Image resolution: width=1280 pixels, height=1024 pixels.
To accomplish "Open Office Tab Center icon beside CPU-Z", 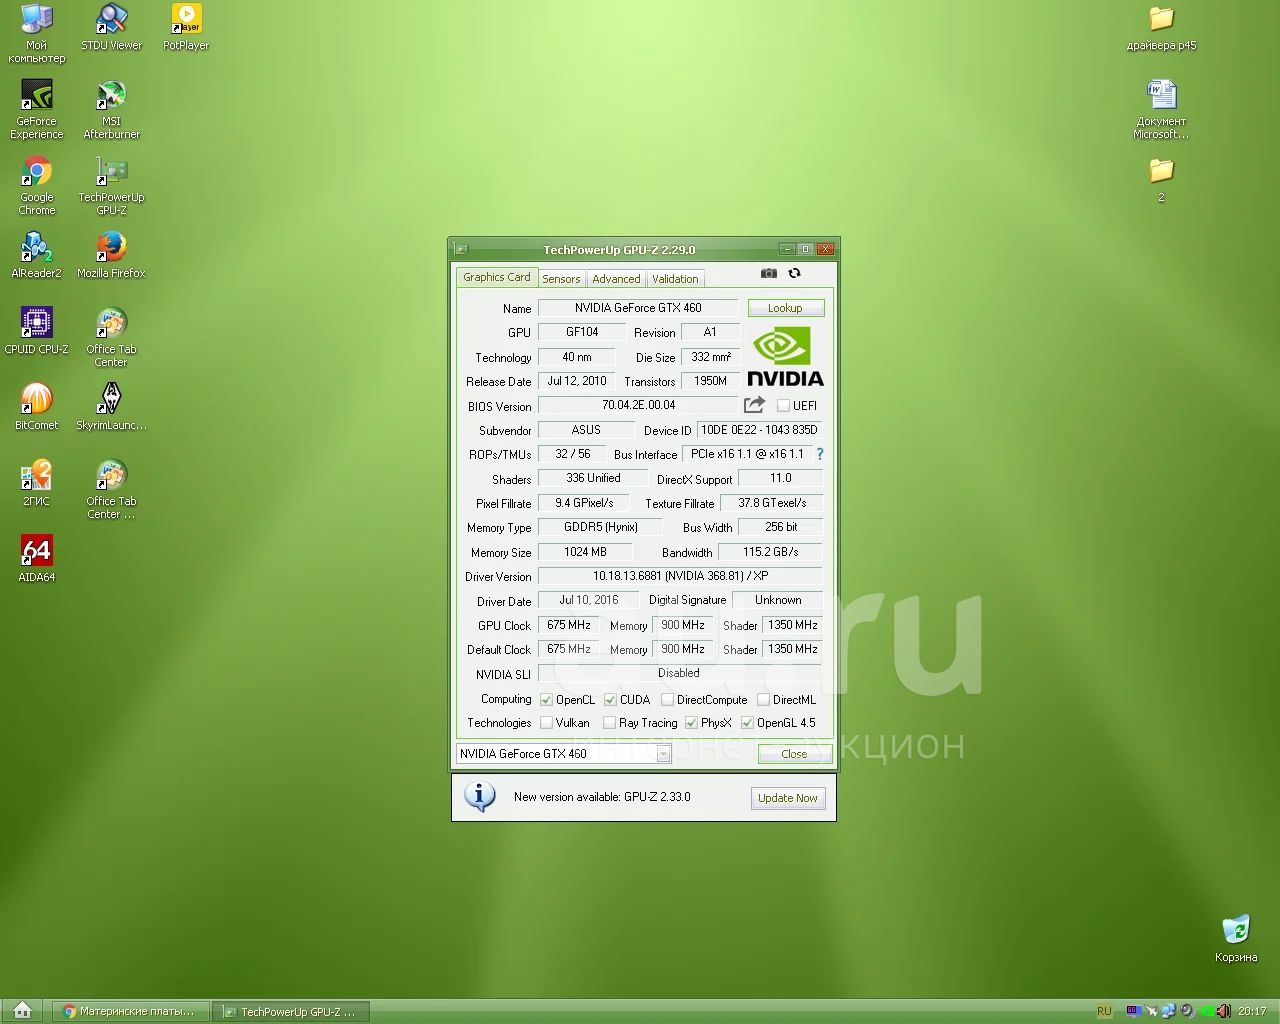I will [111, 337].
